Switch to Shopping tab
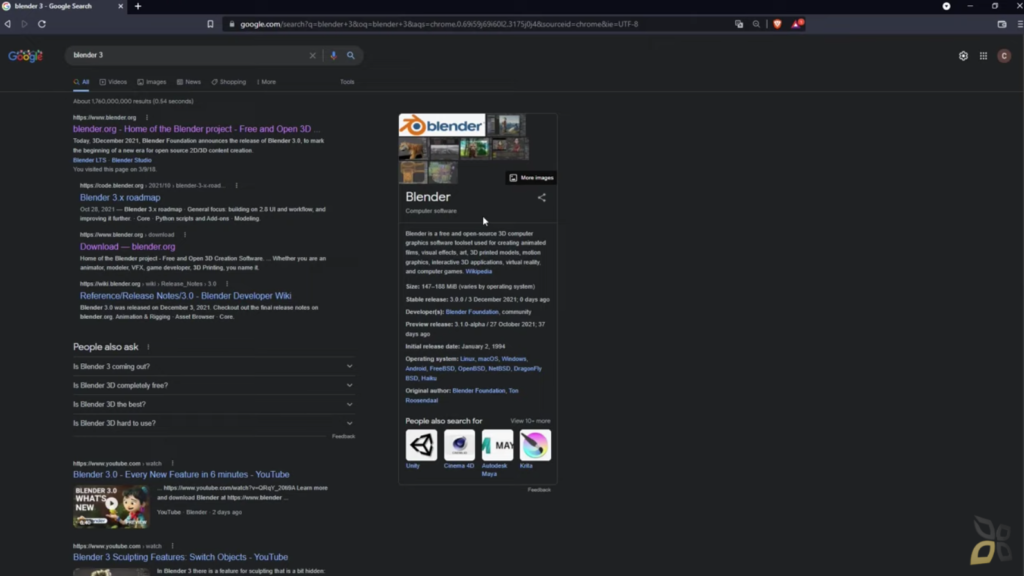 click(229, 82)
